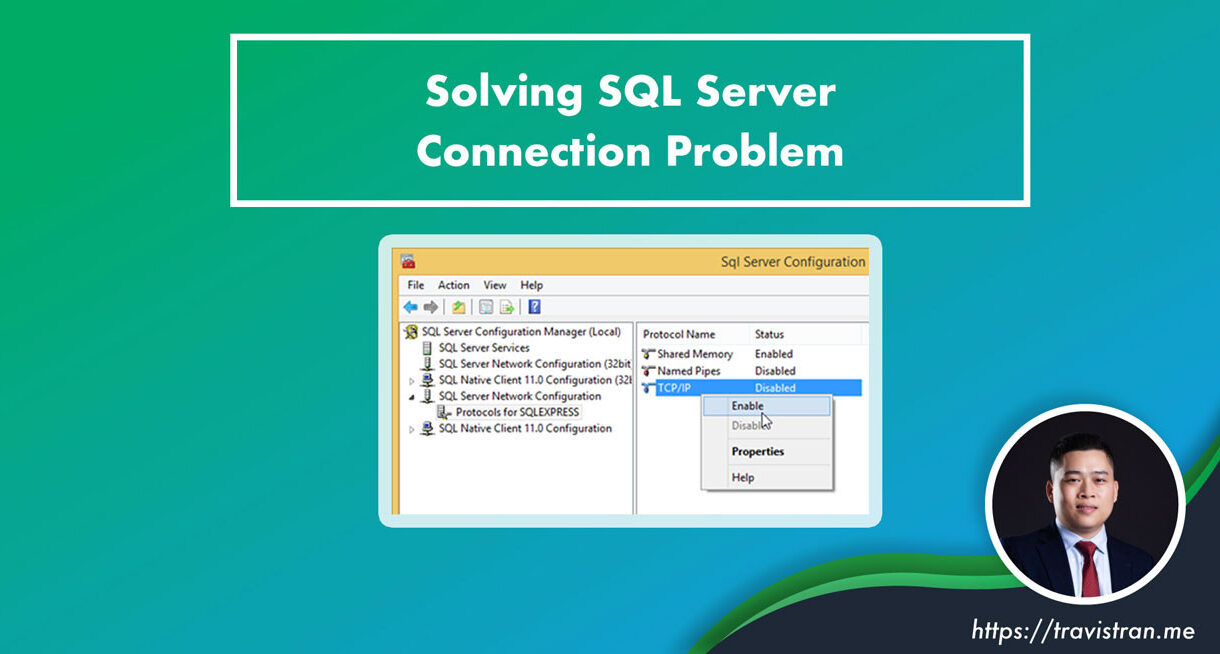Click the Help question mark toolbar icon

[x=533, y=306]
